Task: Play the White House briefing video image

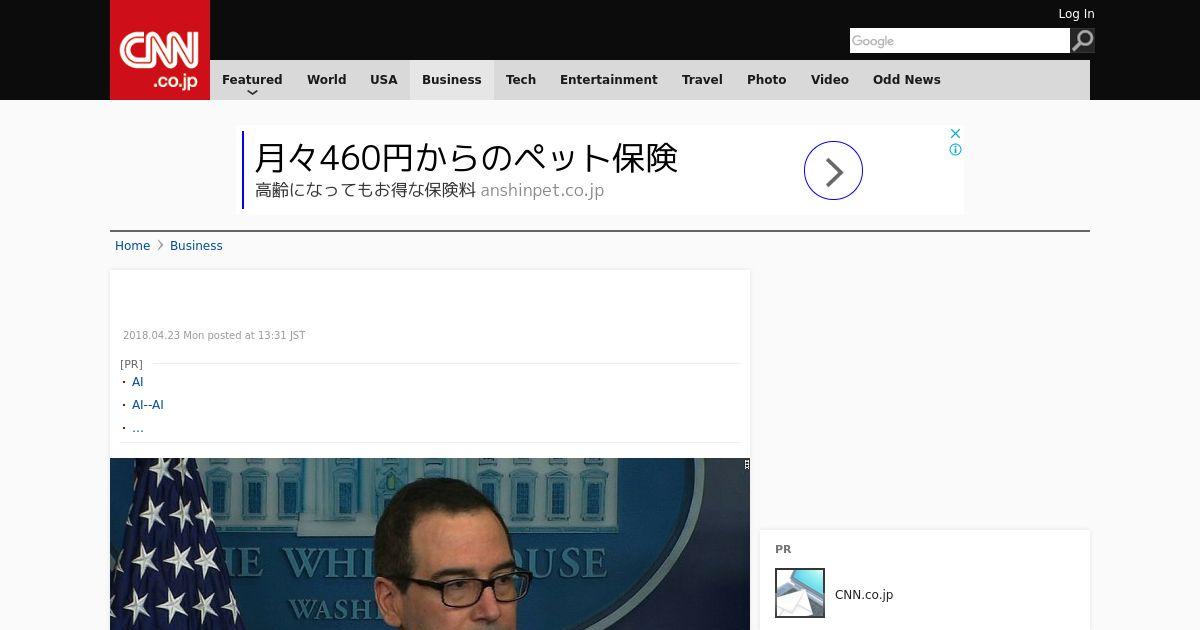Action: pos(430,544)
